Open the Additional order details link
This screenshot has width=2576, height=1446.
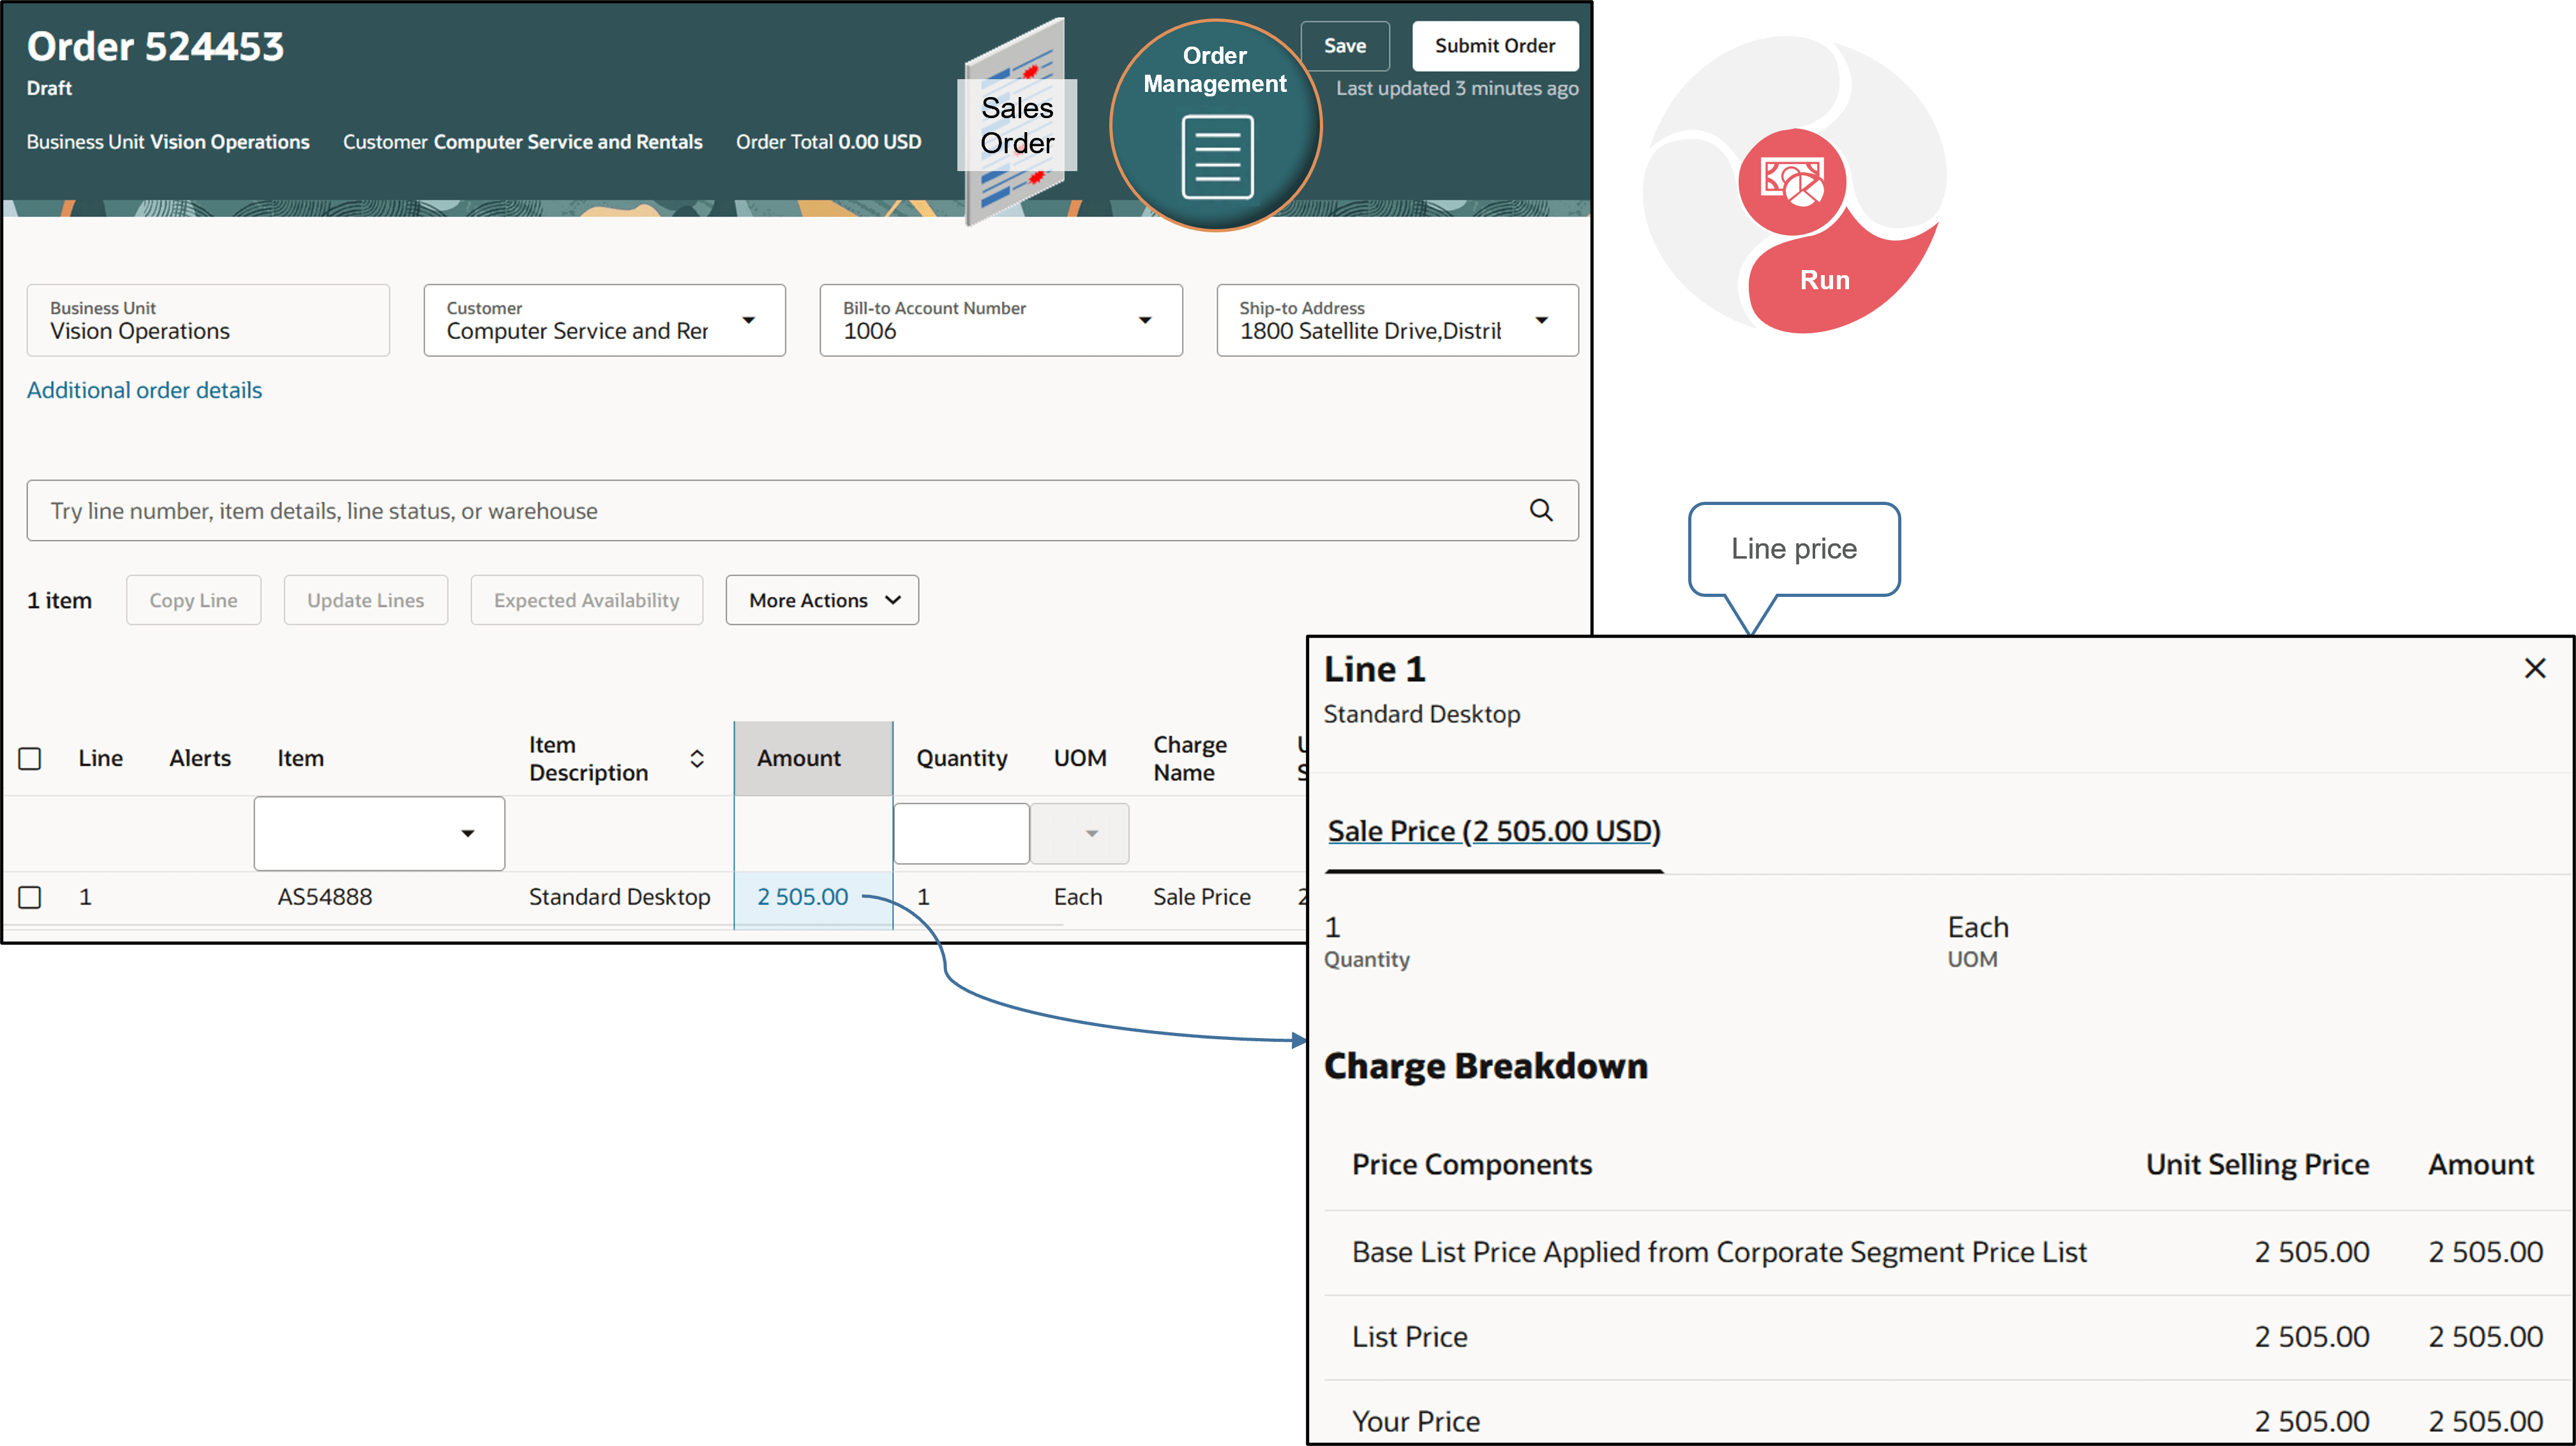144,390
